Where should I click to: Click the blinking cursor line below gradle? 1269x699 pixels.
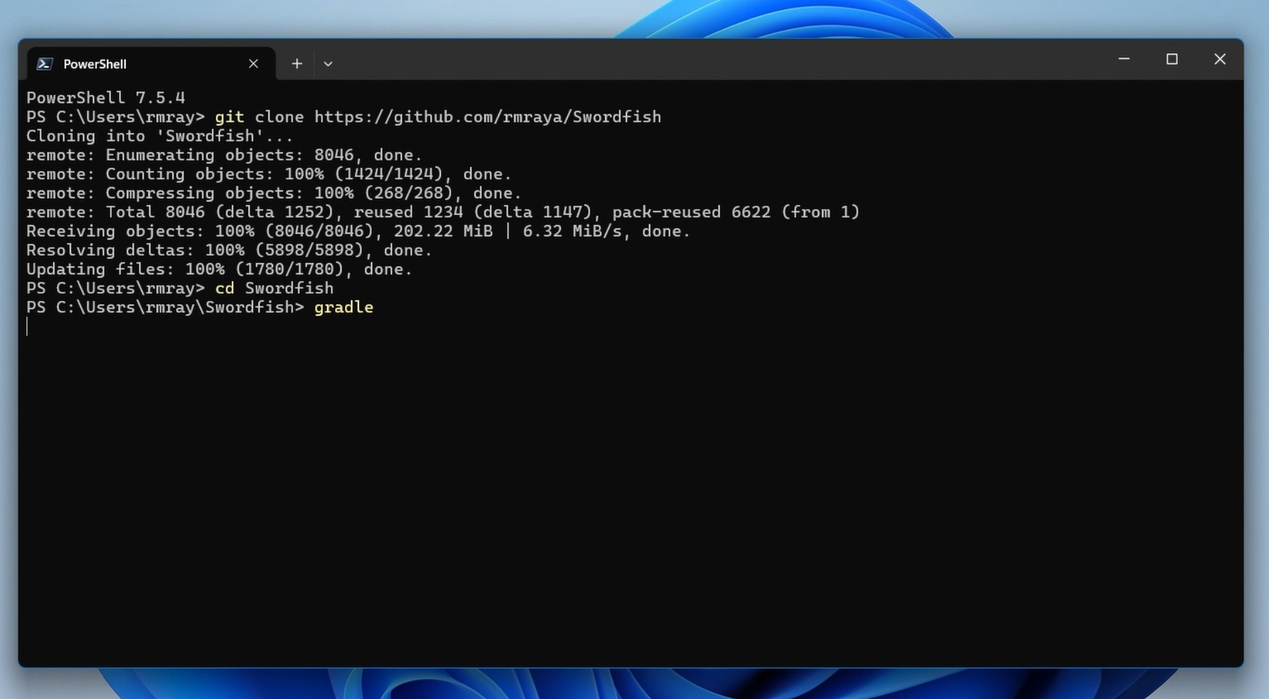pyautogui.click(x=28, y=327)
